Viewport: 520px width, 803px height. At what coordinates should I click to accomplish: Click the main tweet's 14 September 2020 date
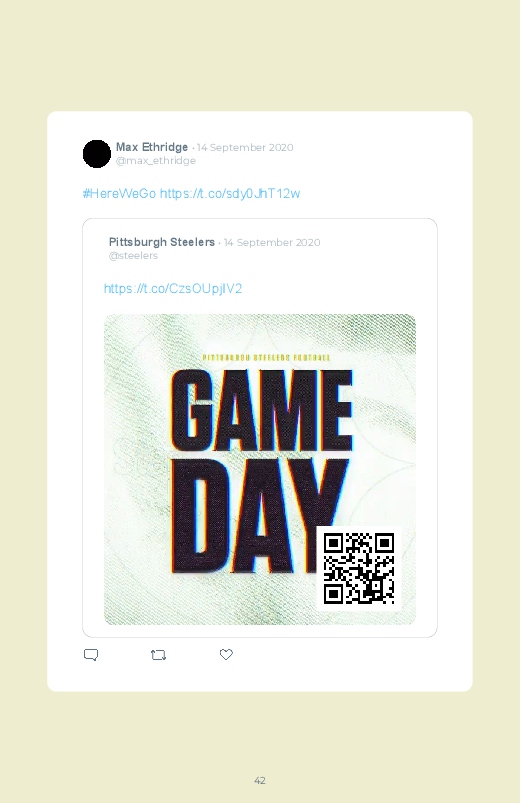point(245,147)
